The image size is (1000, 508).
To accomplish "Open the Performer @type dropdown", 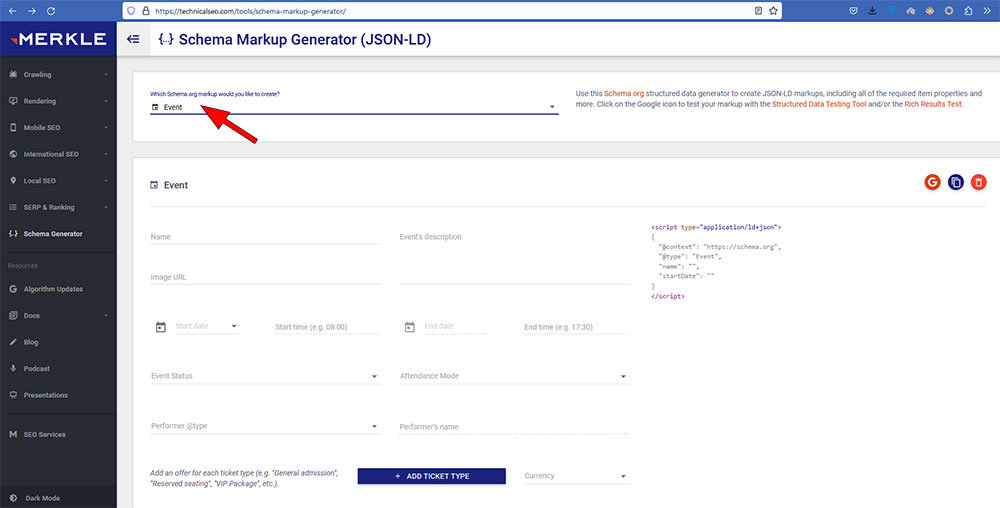I will [265, 426].
